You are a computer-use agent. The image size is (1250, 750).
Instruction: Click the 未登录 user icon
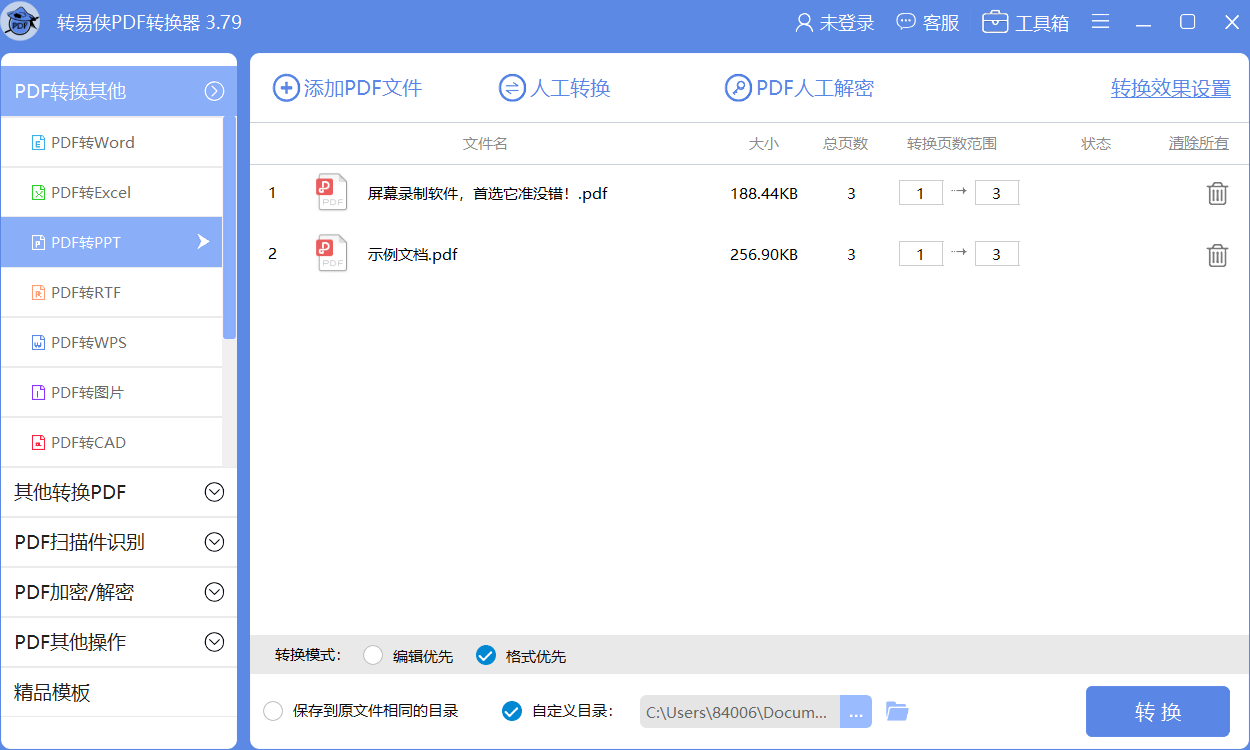pos(804,23)
